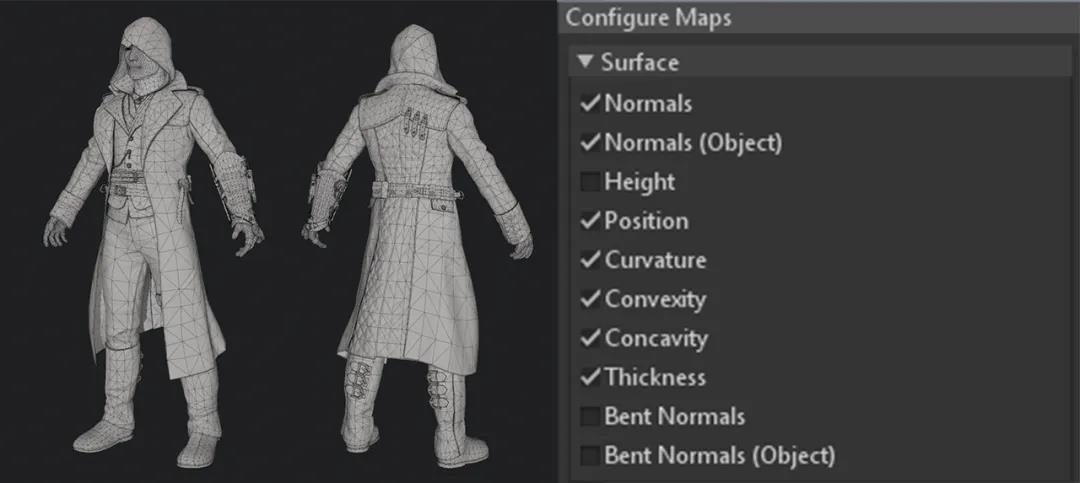Collapse the Surface section triangle
Image resolution: width=1080 pixels, height=483 pixels.
585,62
